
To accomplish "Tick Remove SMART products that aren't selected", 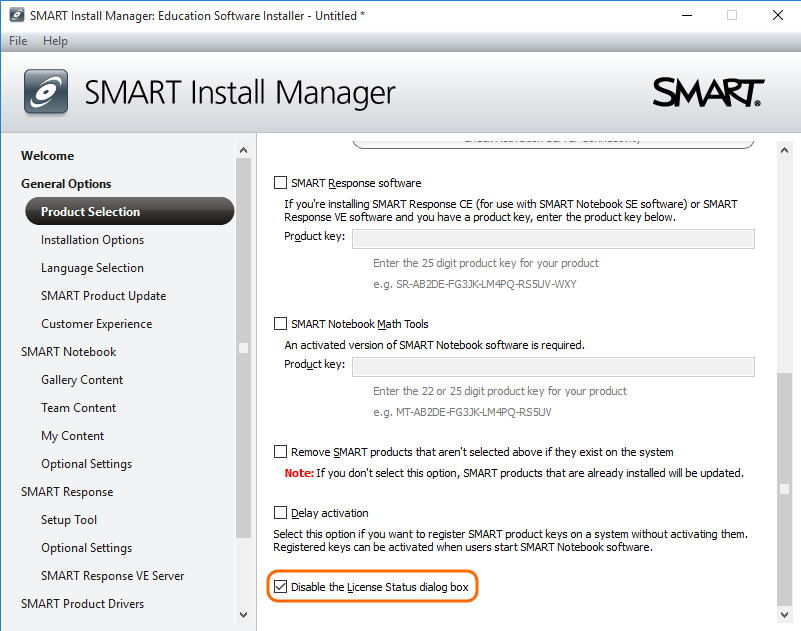I will [x=281, y=452].
